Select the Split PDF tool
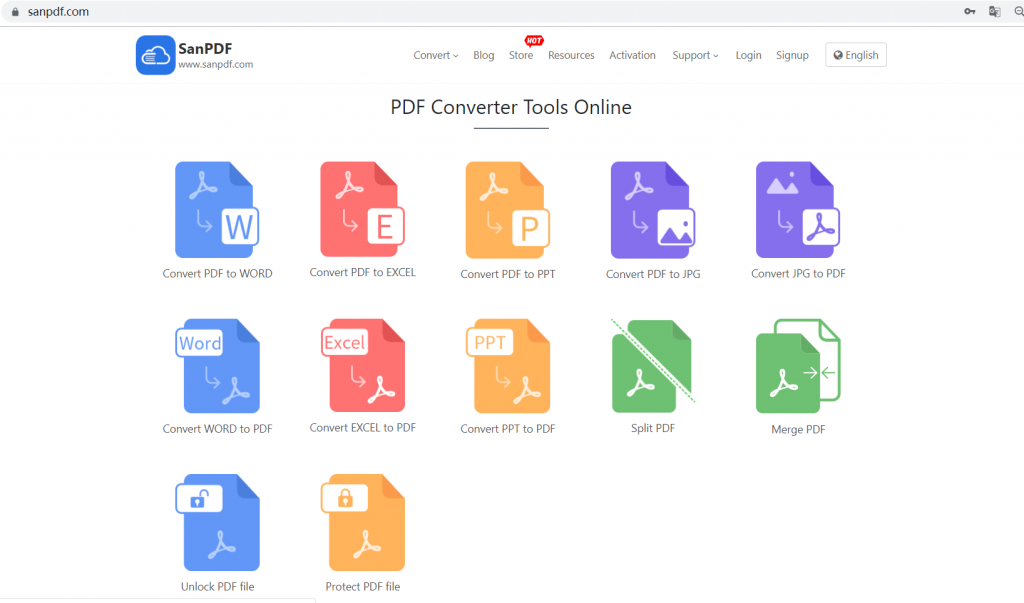This screenshot has height=603, width=1024. click(651, 365)
